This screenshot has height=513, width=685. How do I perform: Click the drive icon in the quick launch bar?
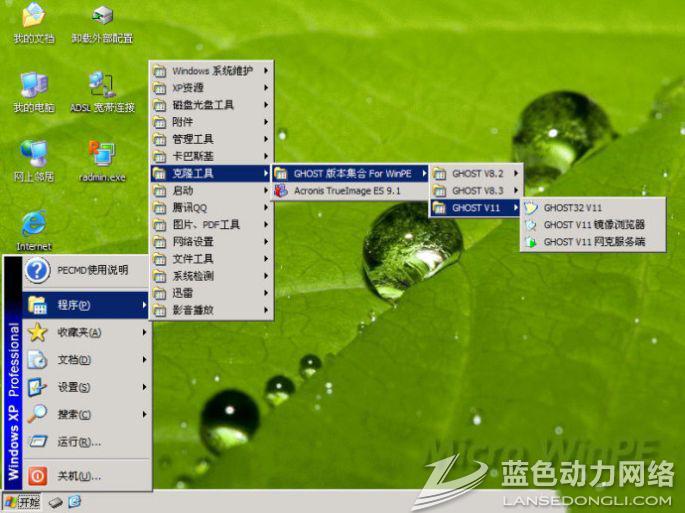click(56, 501)
